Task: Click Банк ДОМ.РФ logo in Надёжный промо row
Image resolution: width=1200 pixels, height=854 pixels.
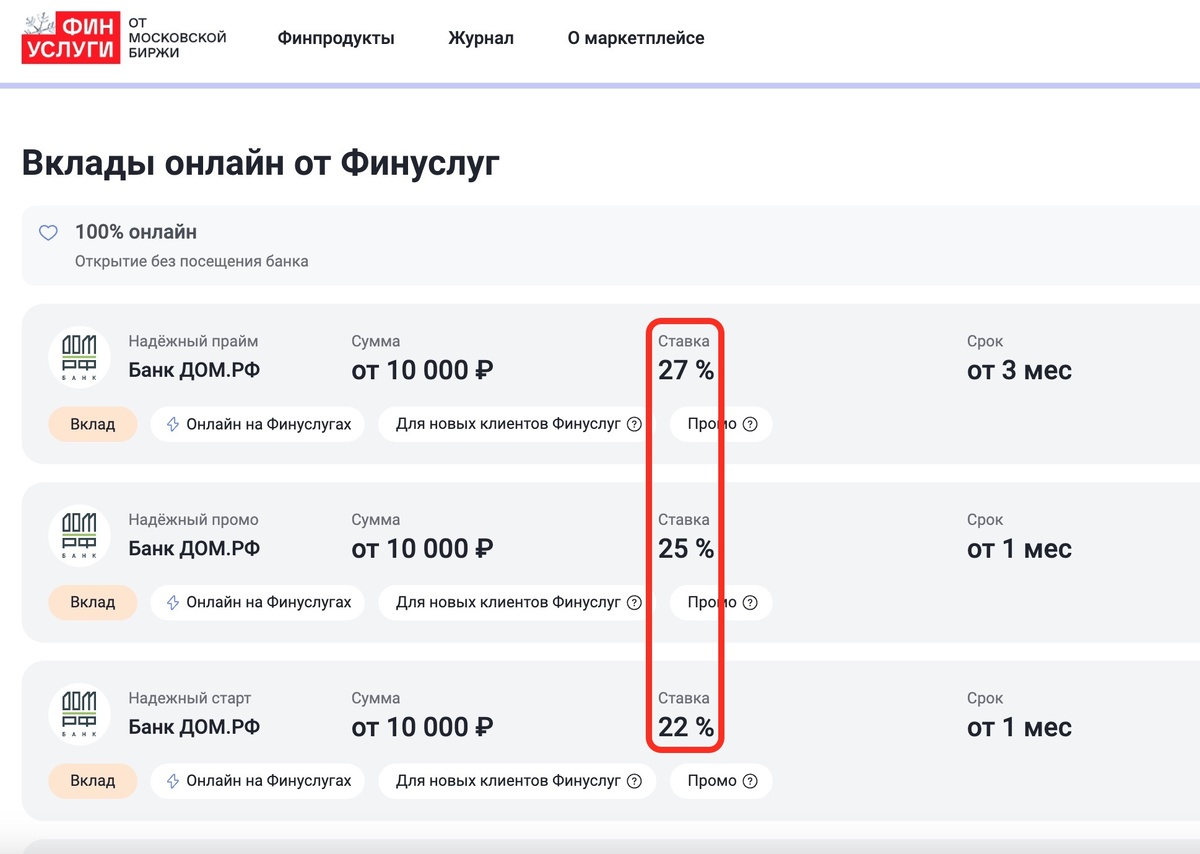Action: pos(79,537)
